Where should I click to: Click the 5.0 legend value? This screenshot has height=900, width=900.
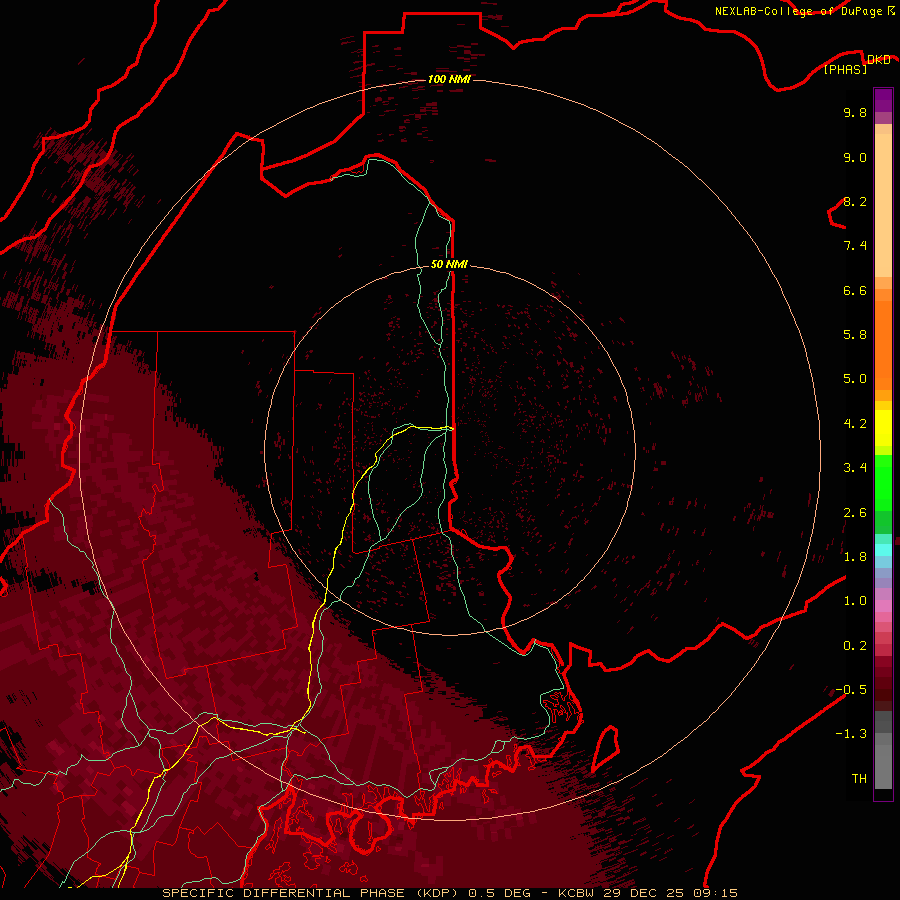[855, 379]
